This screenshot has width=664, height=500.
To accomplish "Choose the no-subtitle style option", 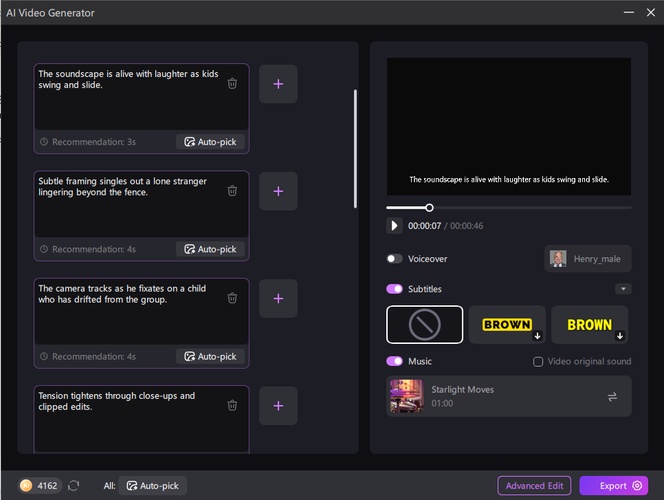I will coord(425,325).
